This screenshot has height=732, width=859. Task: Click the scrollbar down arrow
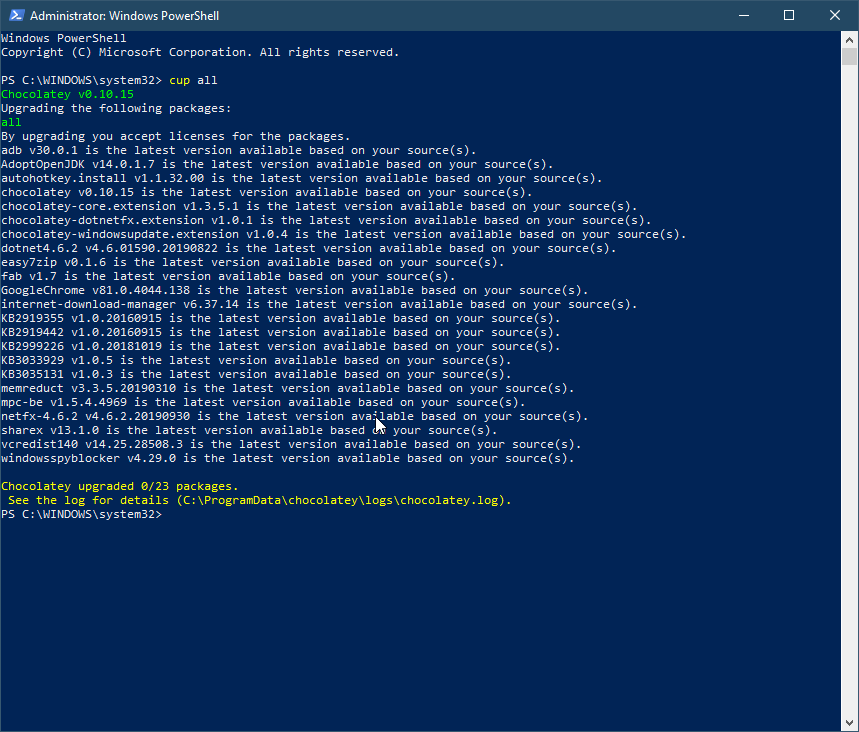pyautogui.click(x=849, y=723)
